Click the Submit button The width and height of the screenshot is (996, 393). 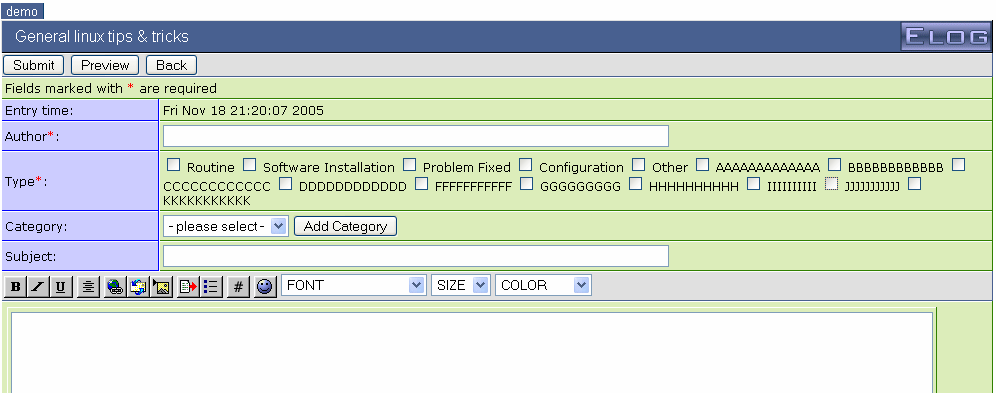(34, 65)
